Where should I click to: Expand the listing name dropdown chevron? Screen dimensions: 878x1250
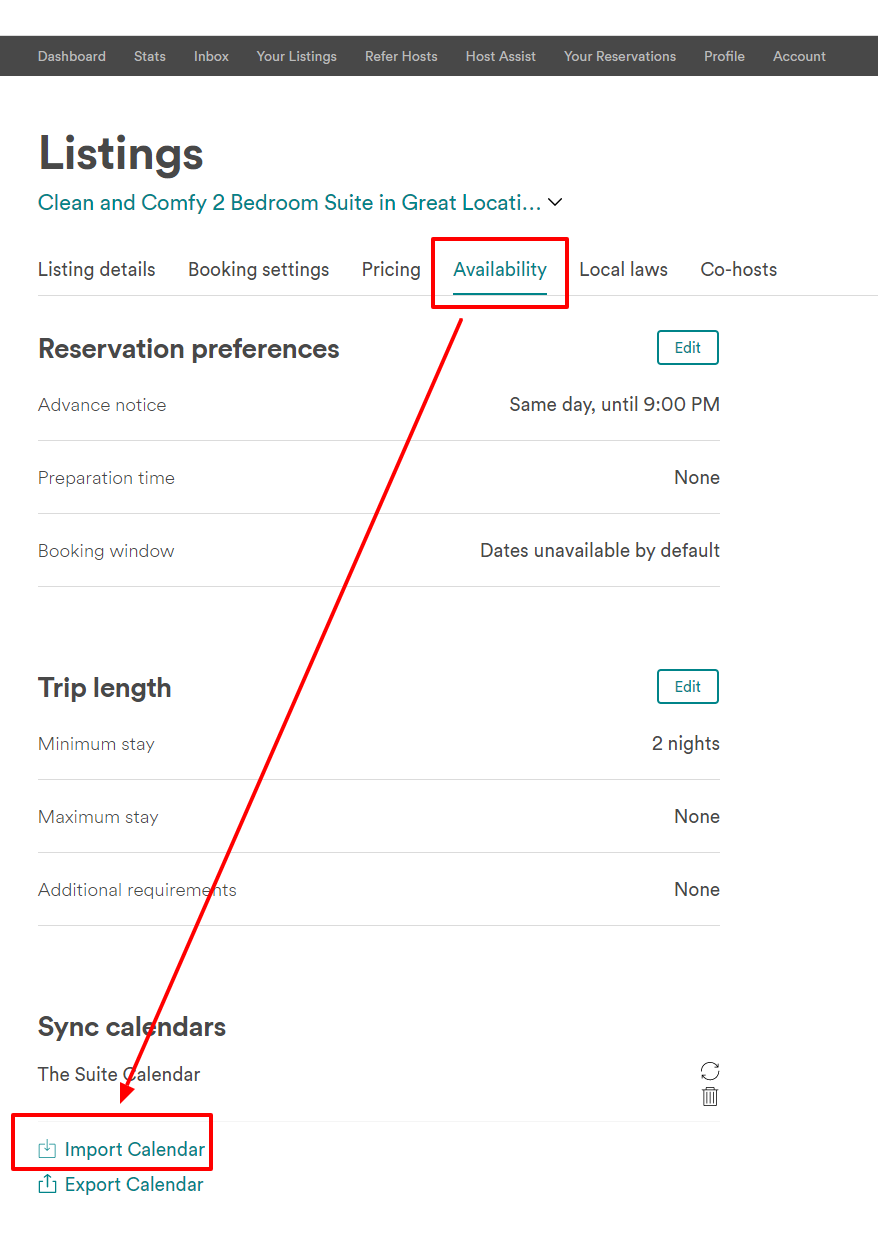[555, 202]
